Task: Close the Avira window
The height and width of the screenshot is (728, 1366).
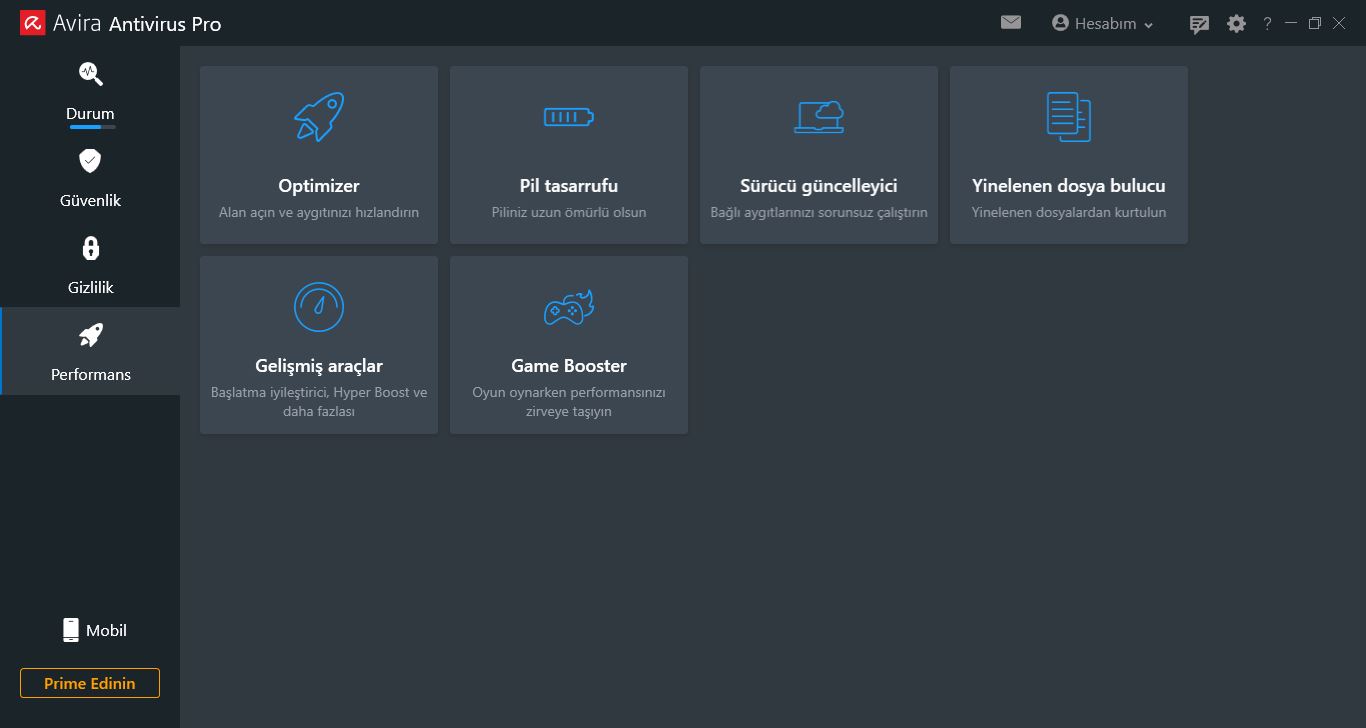Action: pyautogui.click(x=1339, y=23)
